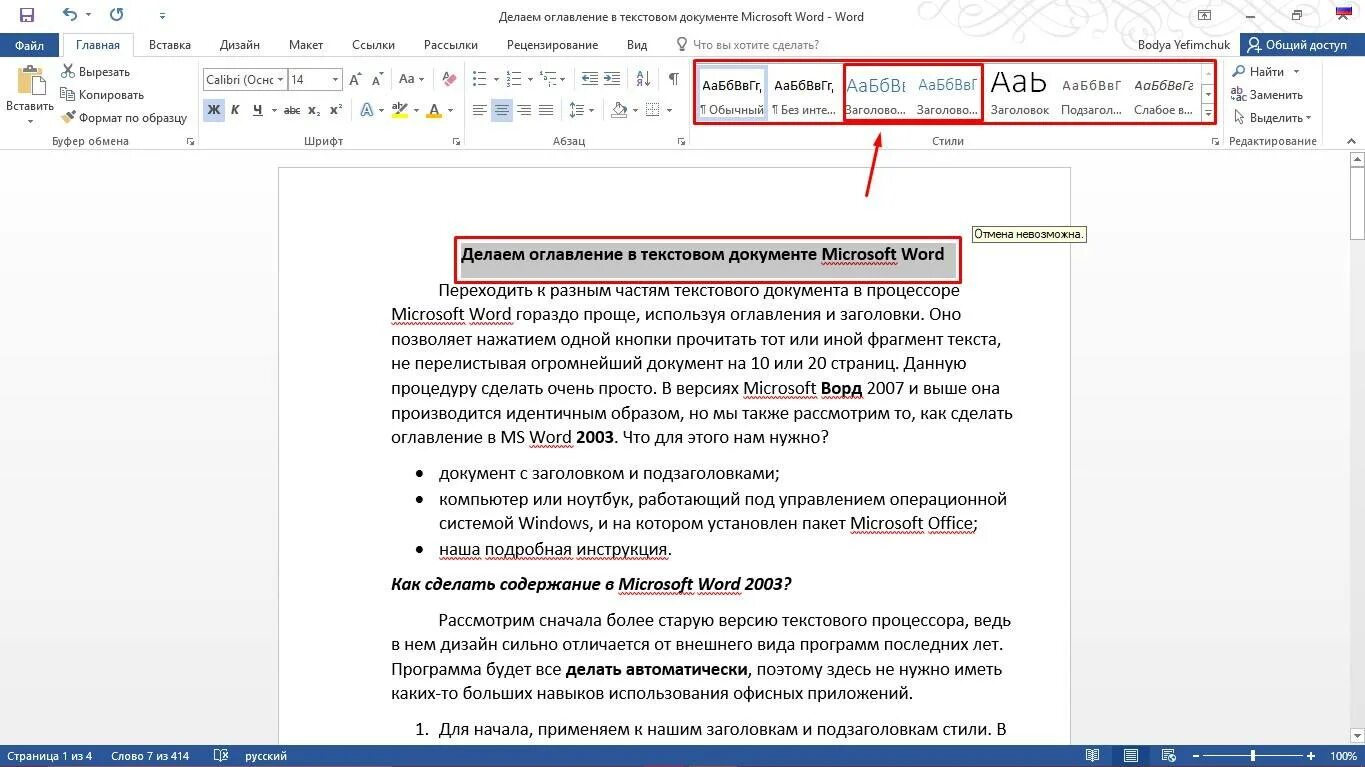Expand the line spacing options
This screenshot has height=767, width=1365.
pos(591,110)
